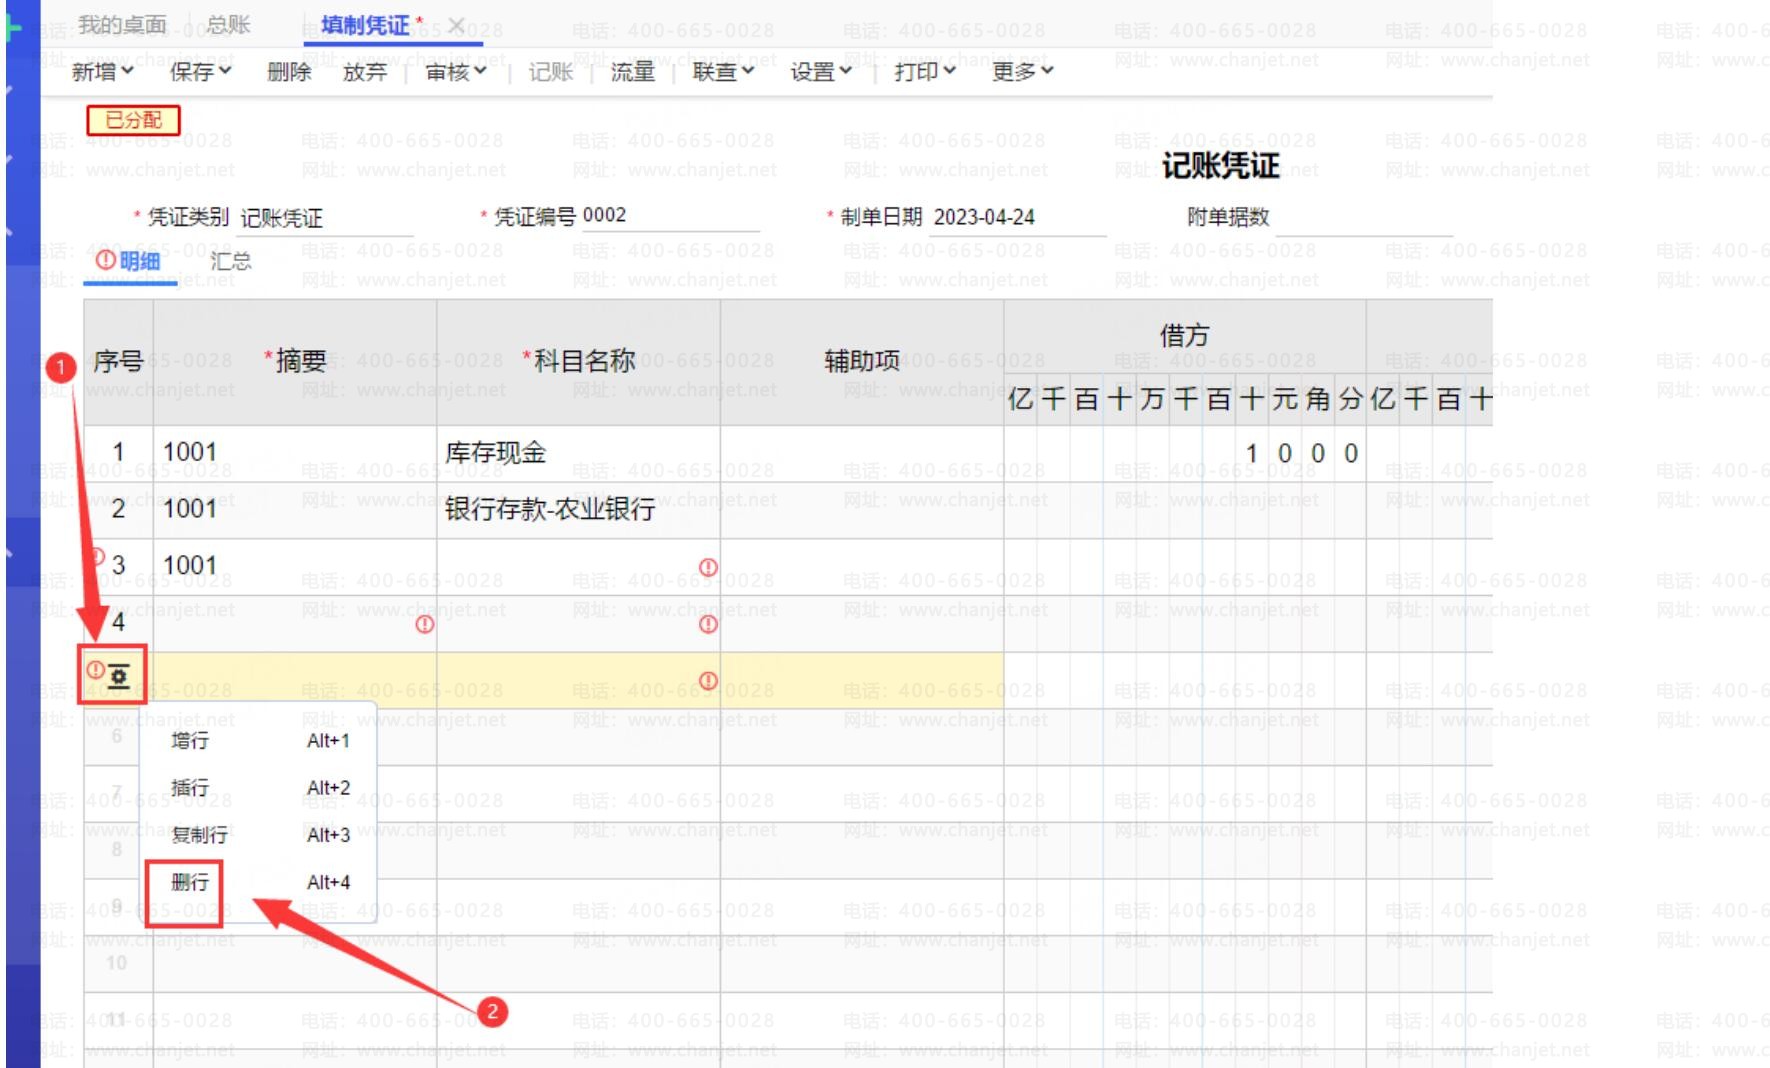This screenshot has width=1770, height=1068.
Task: Click the 借方 column header
Action: tap(1184, 336)
